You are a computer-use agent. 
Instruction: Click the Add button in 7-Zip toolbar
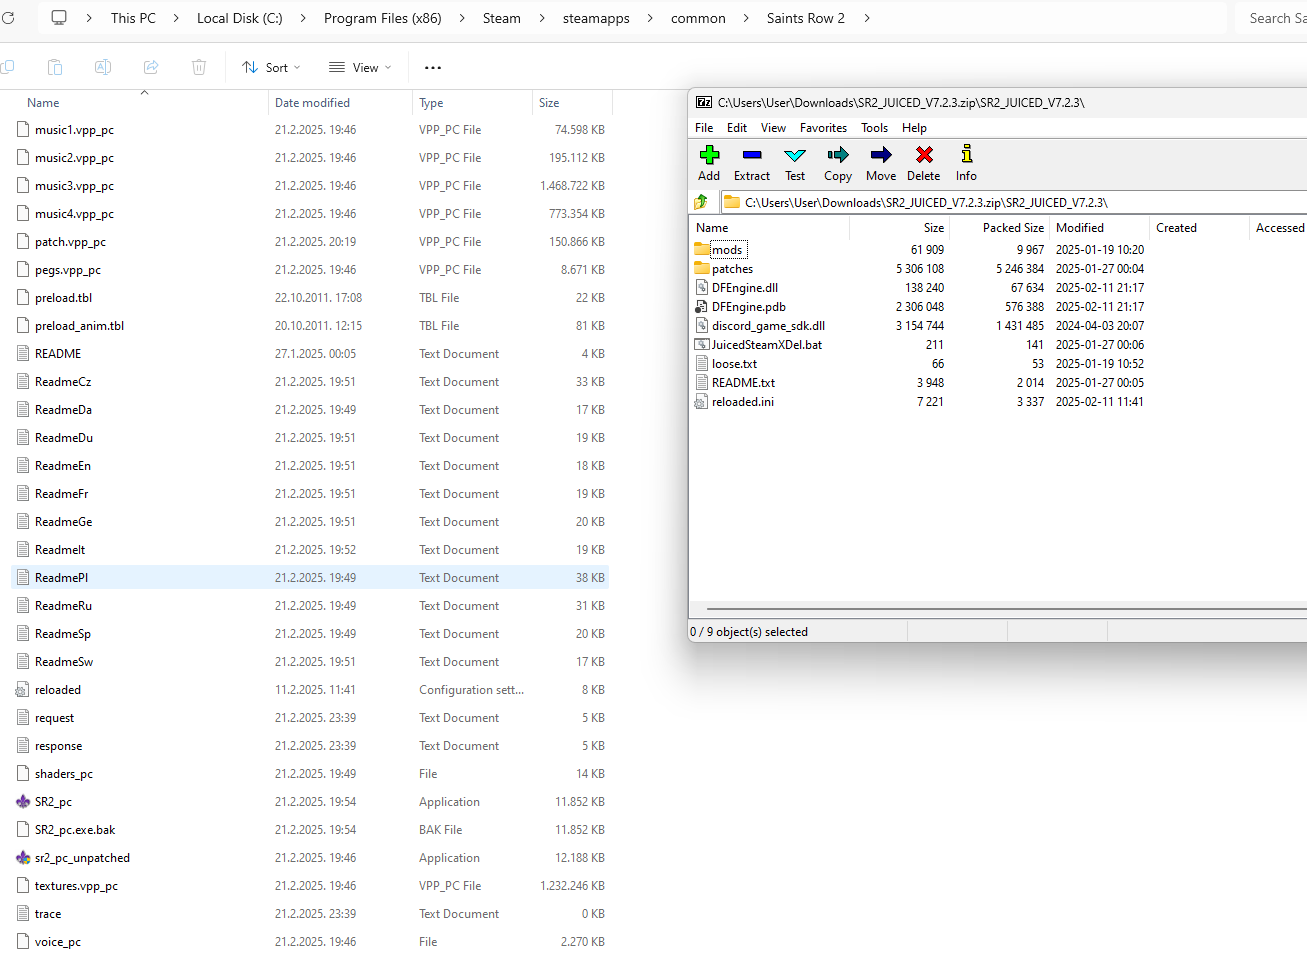709,163
